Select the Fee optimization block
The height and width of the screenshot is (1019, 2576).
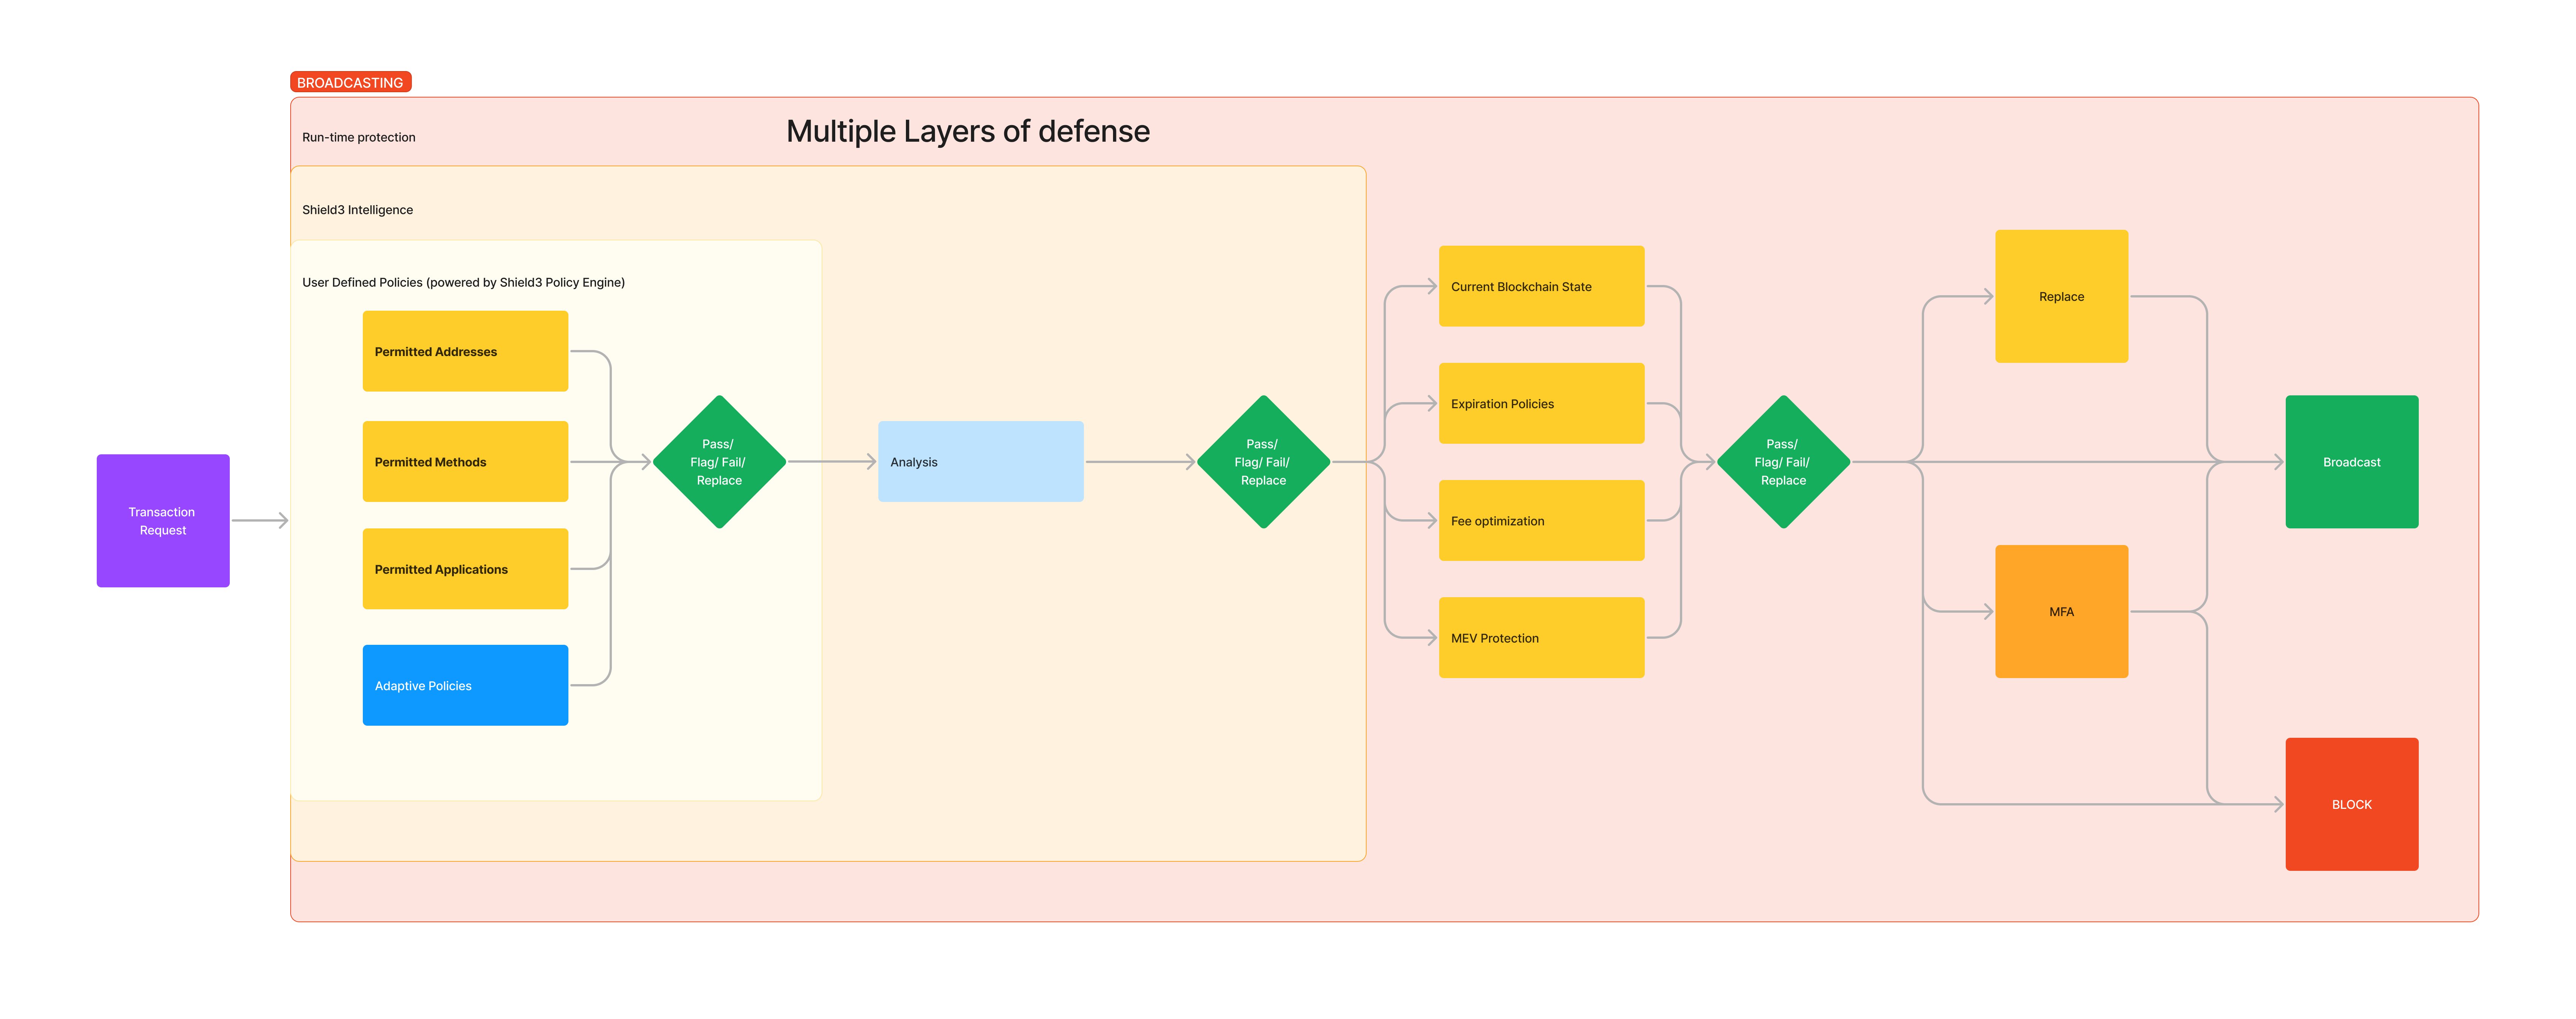1541,520
